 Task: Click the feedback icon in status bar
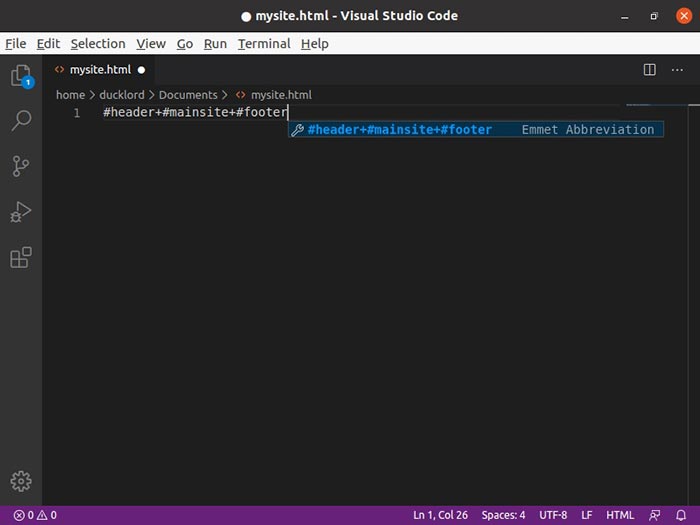coord(654,515)
